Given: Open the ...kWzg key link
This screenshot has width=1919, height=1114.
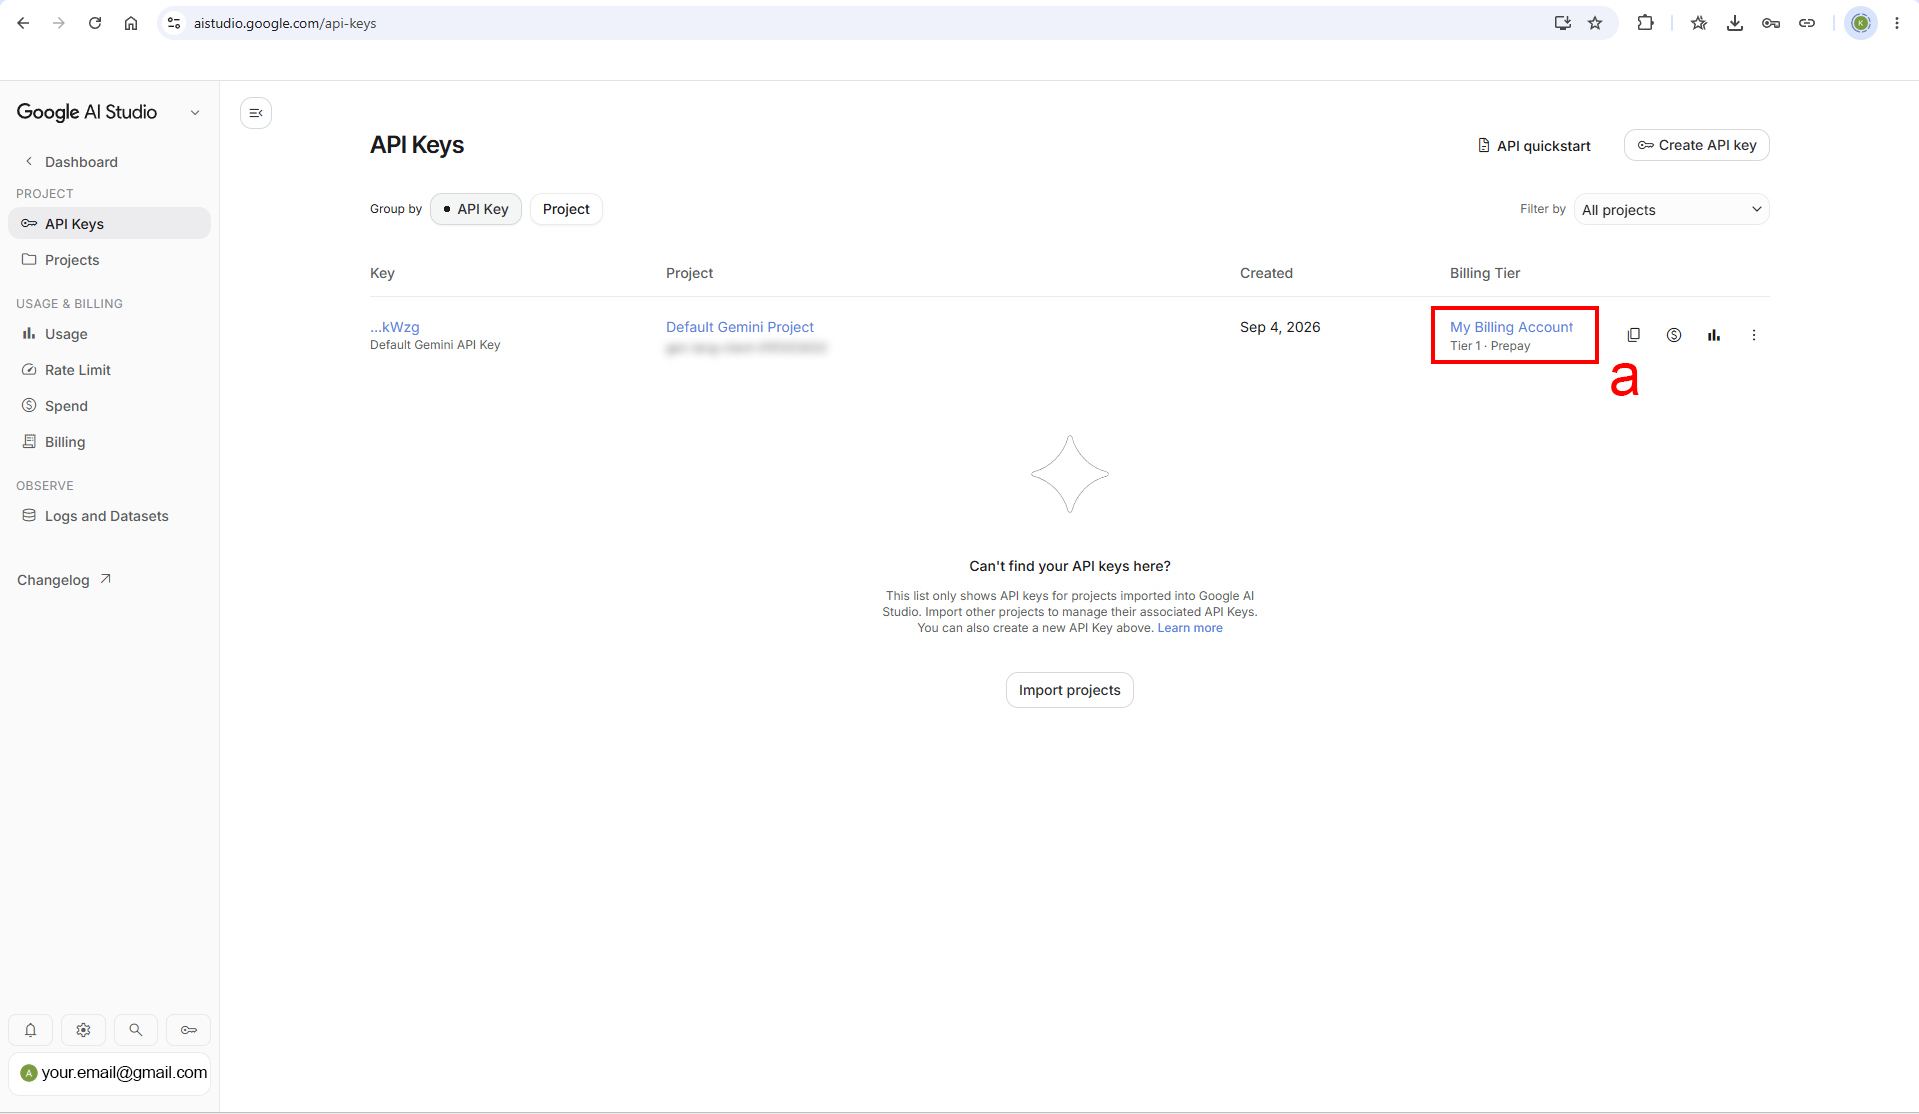Looking at the screenshot, I should [395, 327].
